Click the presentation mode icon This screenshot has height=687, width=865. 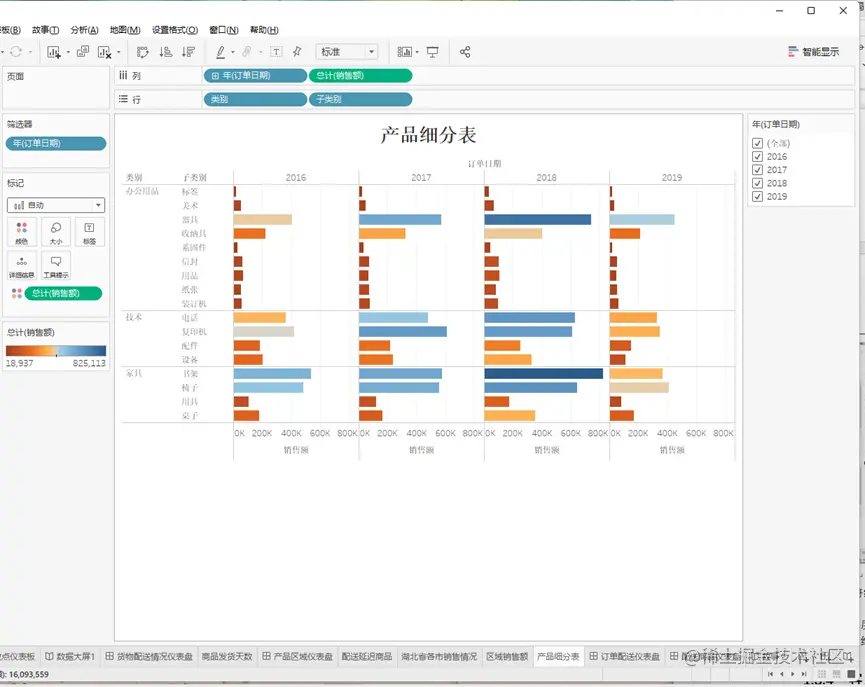(432, 52)
